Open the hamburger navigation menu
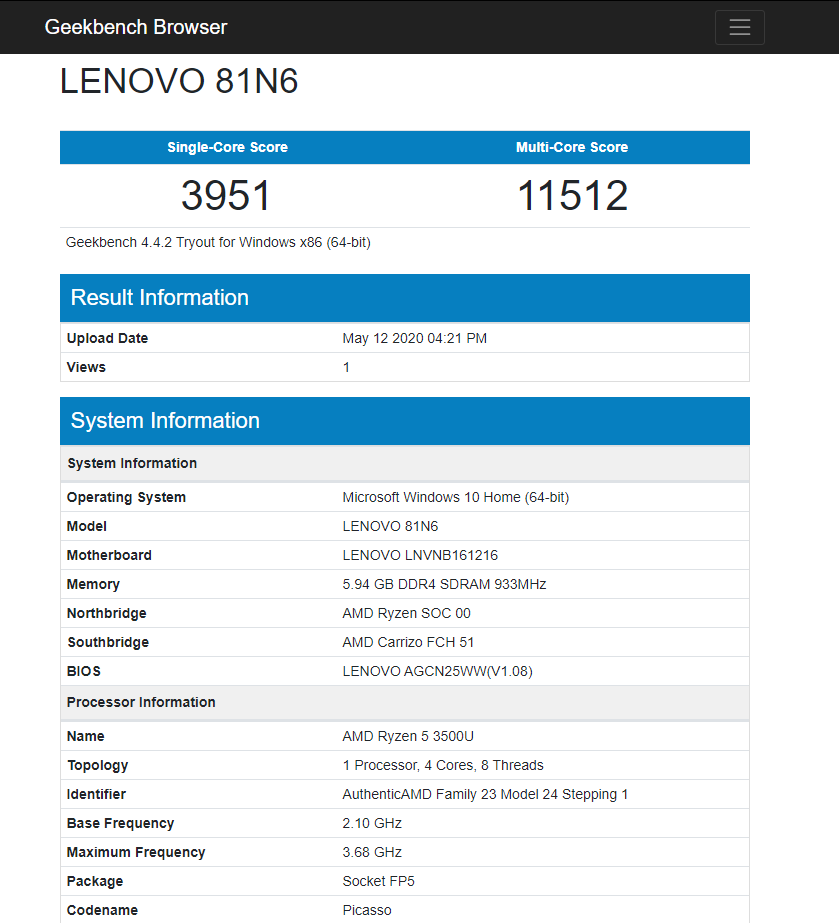The width and height of the screenshot is (839, 923). tap(739, 27)
